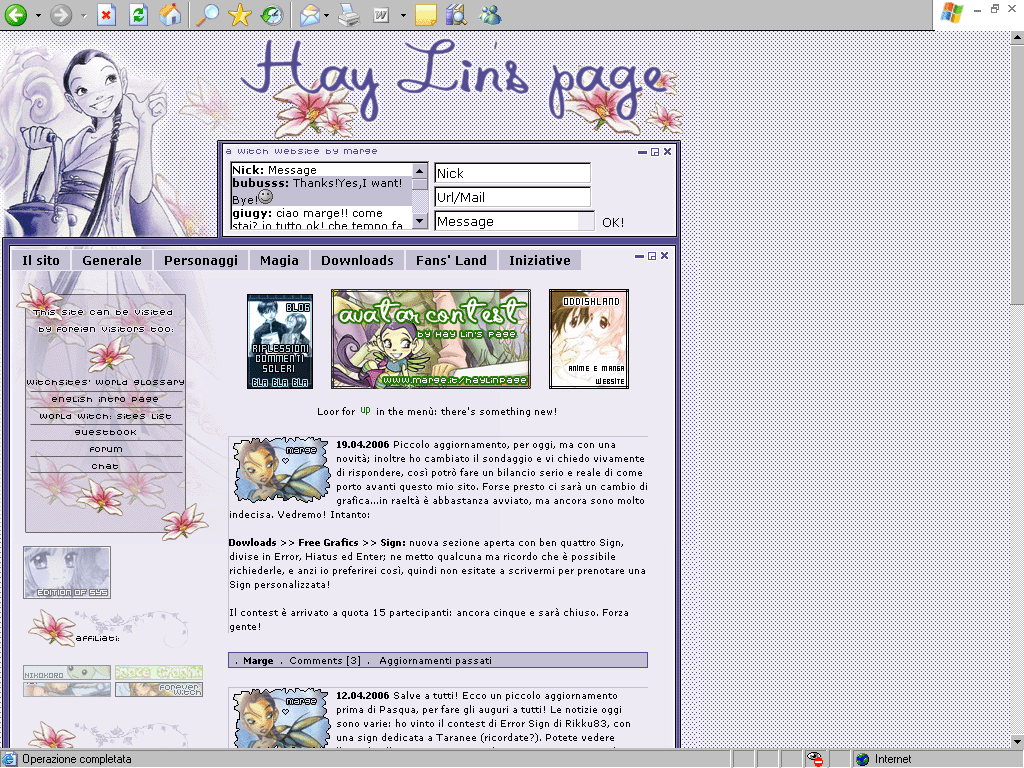This screenshot has width=1024, height=768.
Task: Open the Iniziative menu
Action: click(539, 261)
